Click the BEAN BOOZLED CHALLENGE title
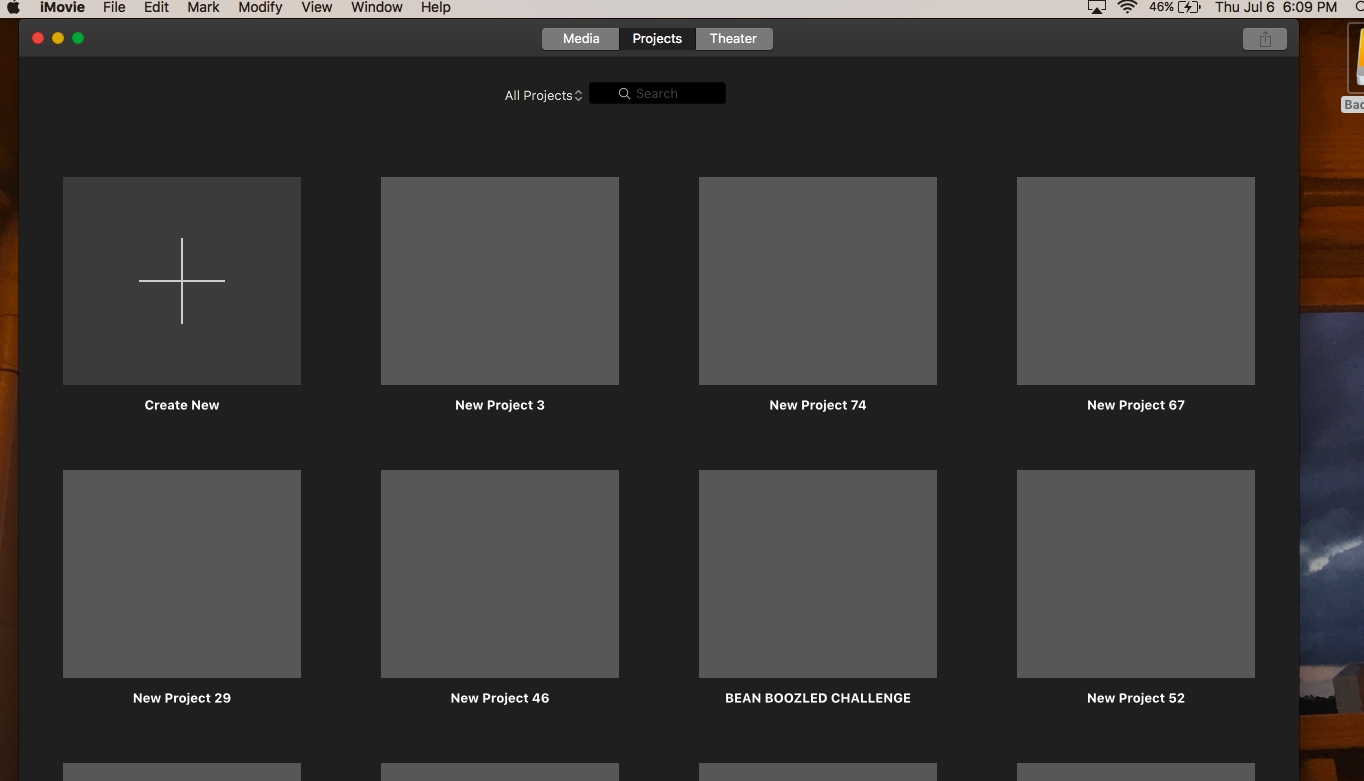 [x=818, y=698]
